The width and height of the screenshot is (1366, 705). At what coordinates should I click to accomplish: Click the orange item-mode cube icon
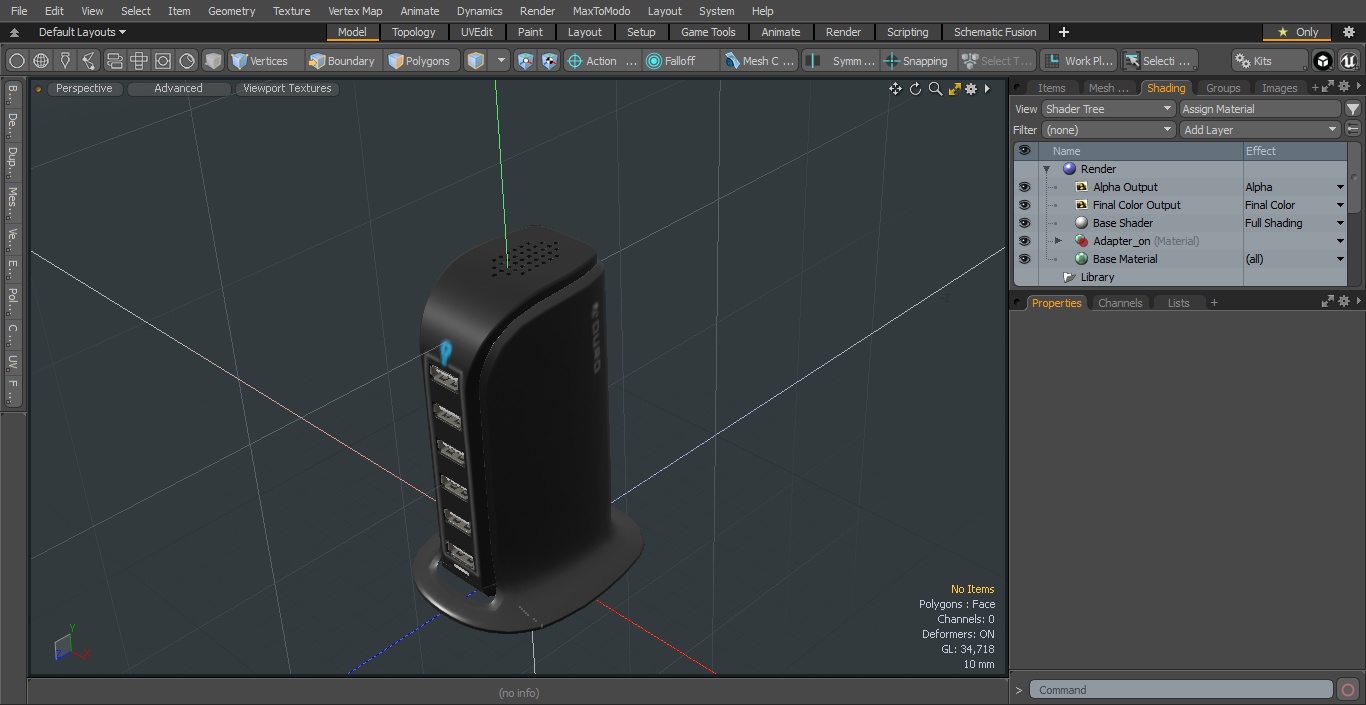(476, 61)
